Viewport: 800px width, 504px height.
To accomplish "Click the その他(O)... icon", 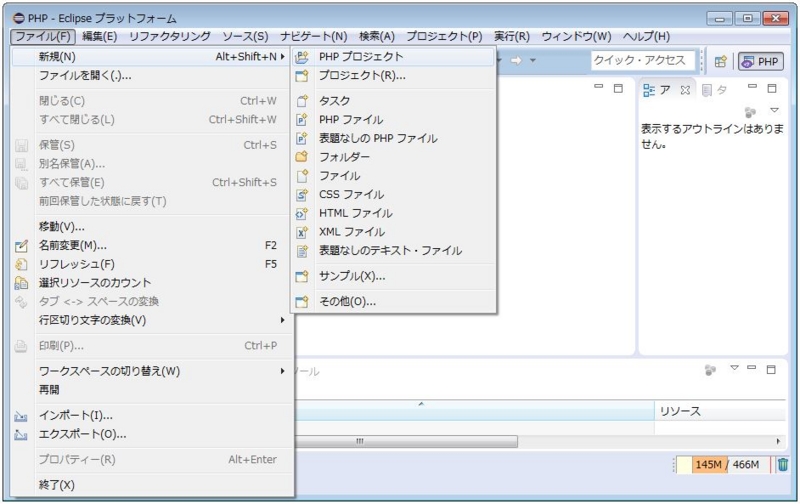I will pos(302,302).
